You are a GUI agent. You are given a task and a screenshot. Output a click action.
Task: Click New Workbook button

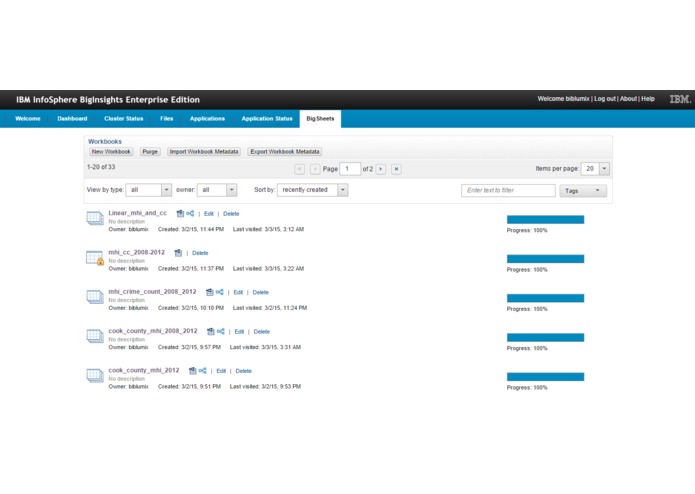pos(111,152)
